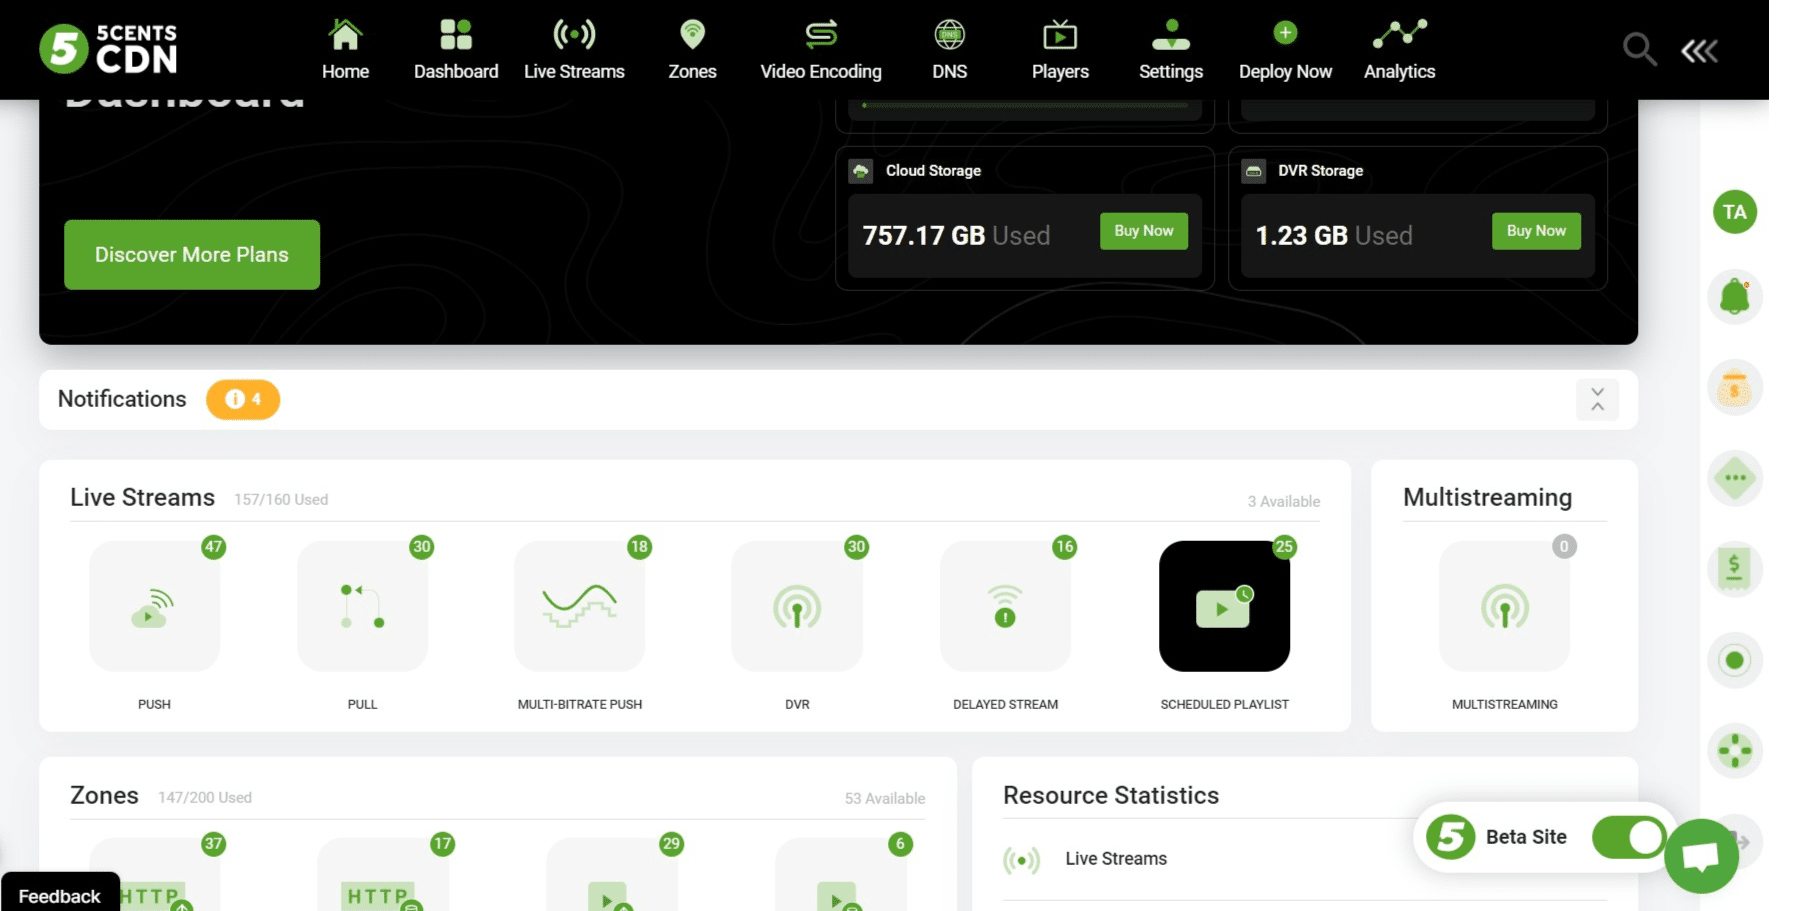Go to Home in the top navigation
Screen dimensions: 1813x911
pos(345,50)
